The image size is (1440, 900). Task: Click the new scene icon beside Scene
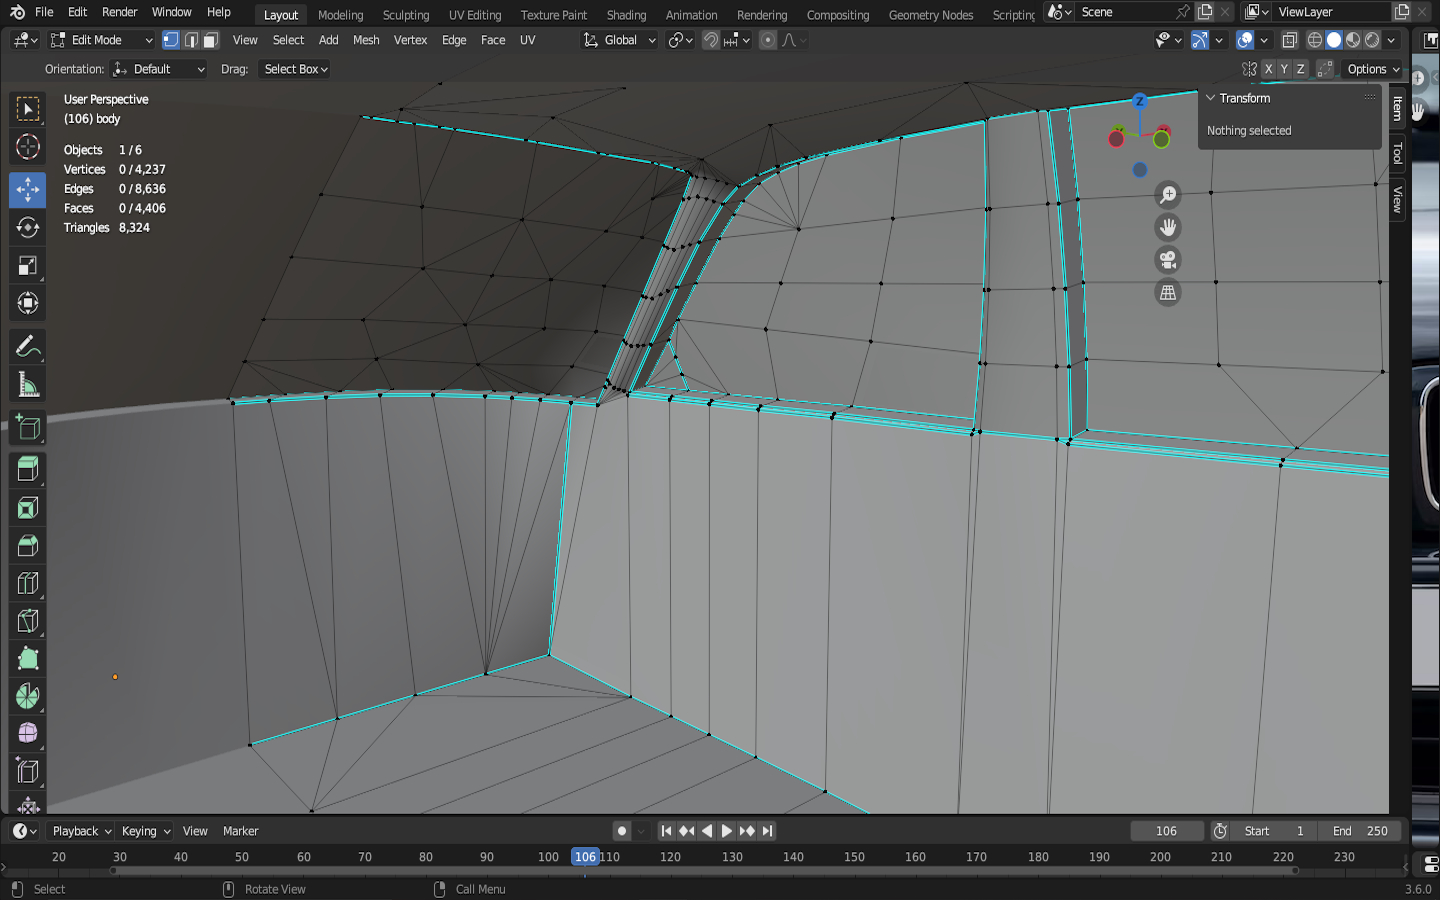[x=1205, y=12]
